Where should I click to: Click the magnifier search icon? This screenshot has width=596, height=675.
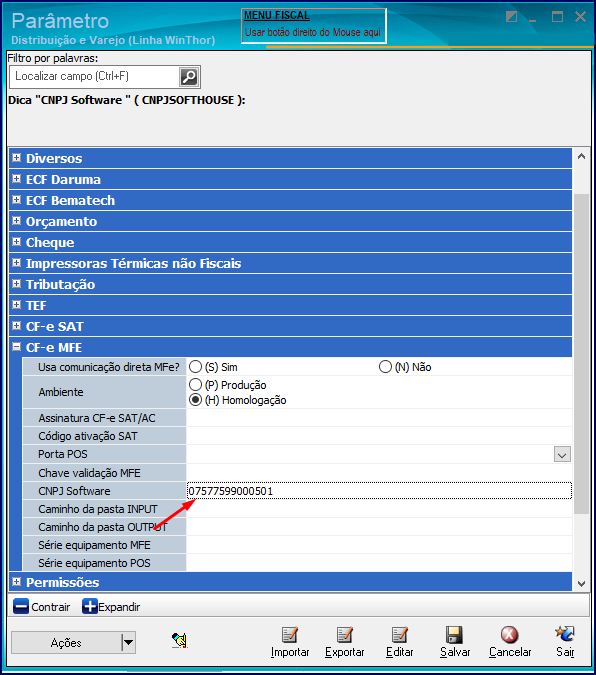pyautogui.click(x=189, y=77)
